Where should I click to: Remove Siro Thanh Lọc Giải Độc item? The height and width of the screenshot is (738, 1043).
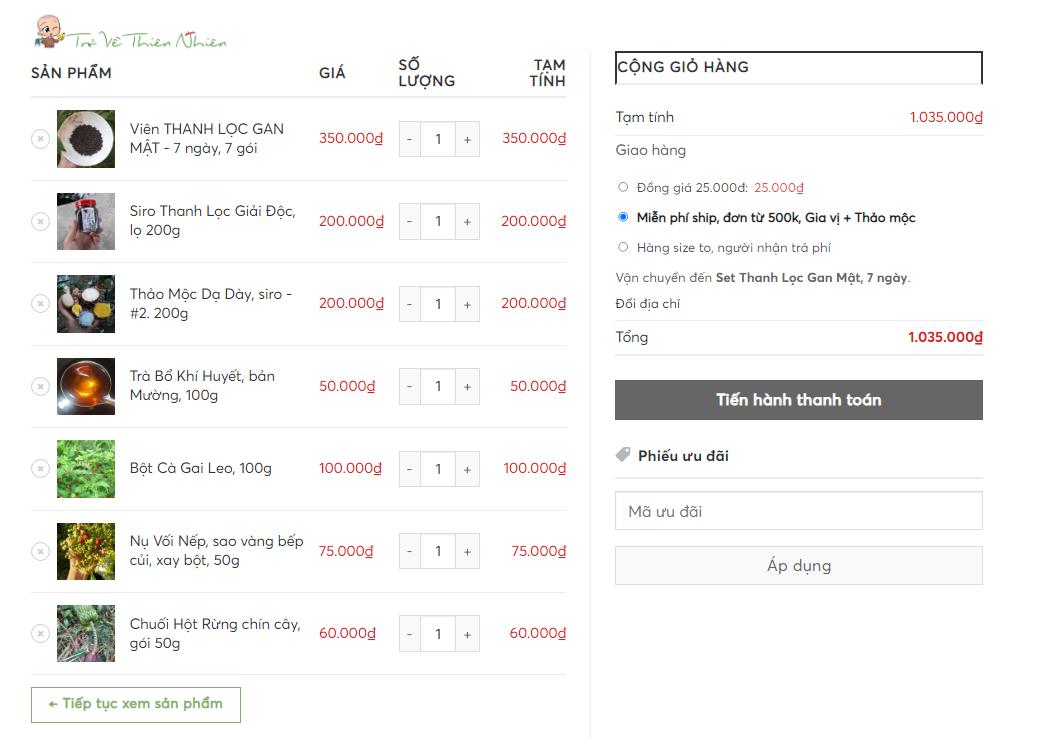(x=40, y=221)
